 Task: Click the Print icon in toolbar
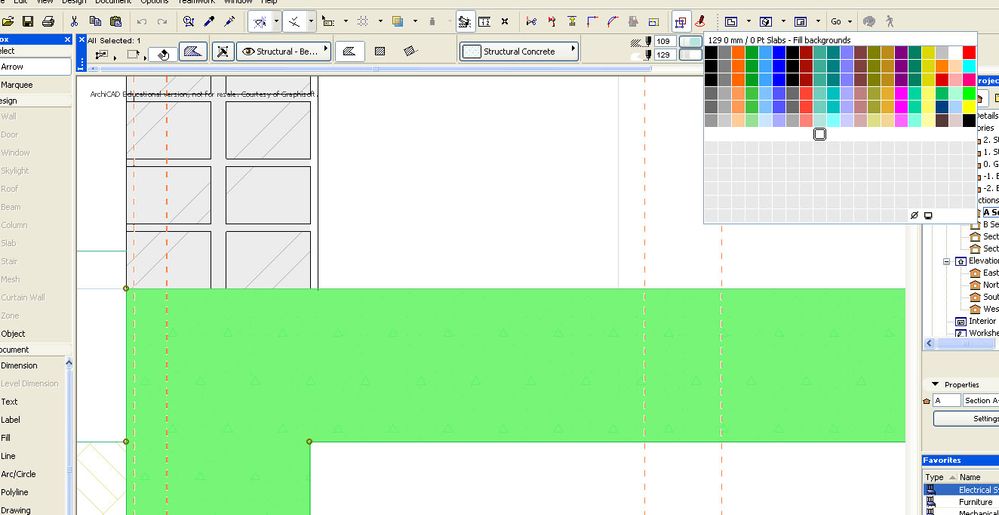(x=48, y=22)
